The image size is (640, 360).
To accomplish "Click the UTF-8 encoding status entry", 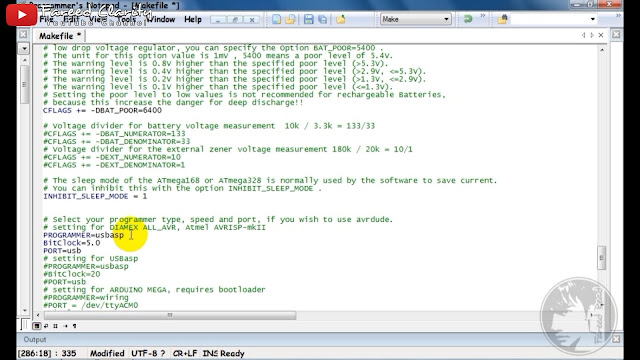I will pyautogui.click(x=148, y=353).
